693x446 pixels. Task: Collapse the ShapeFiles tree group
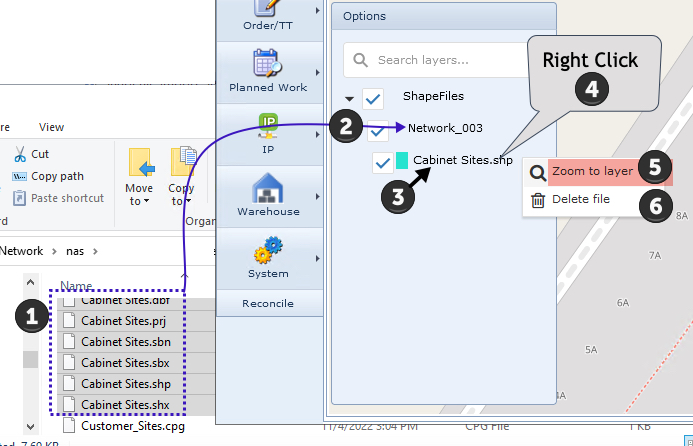[x=349, y=99]
